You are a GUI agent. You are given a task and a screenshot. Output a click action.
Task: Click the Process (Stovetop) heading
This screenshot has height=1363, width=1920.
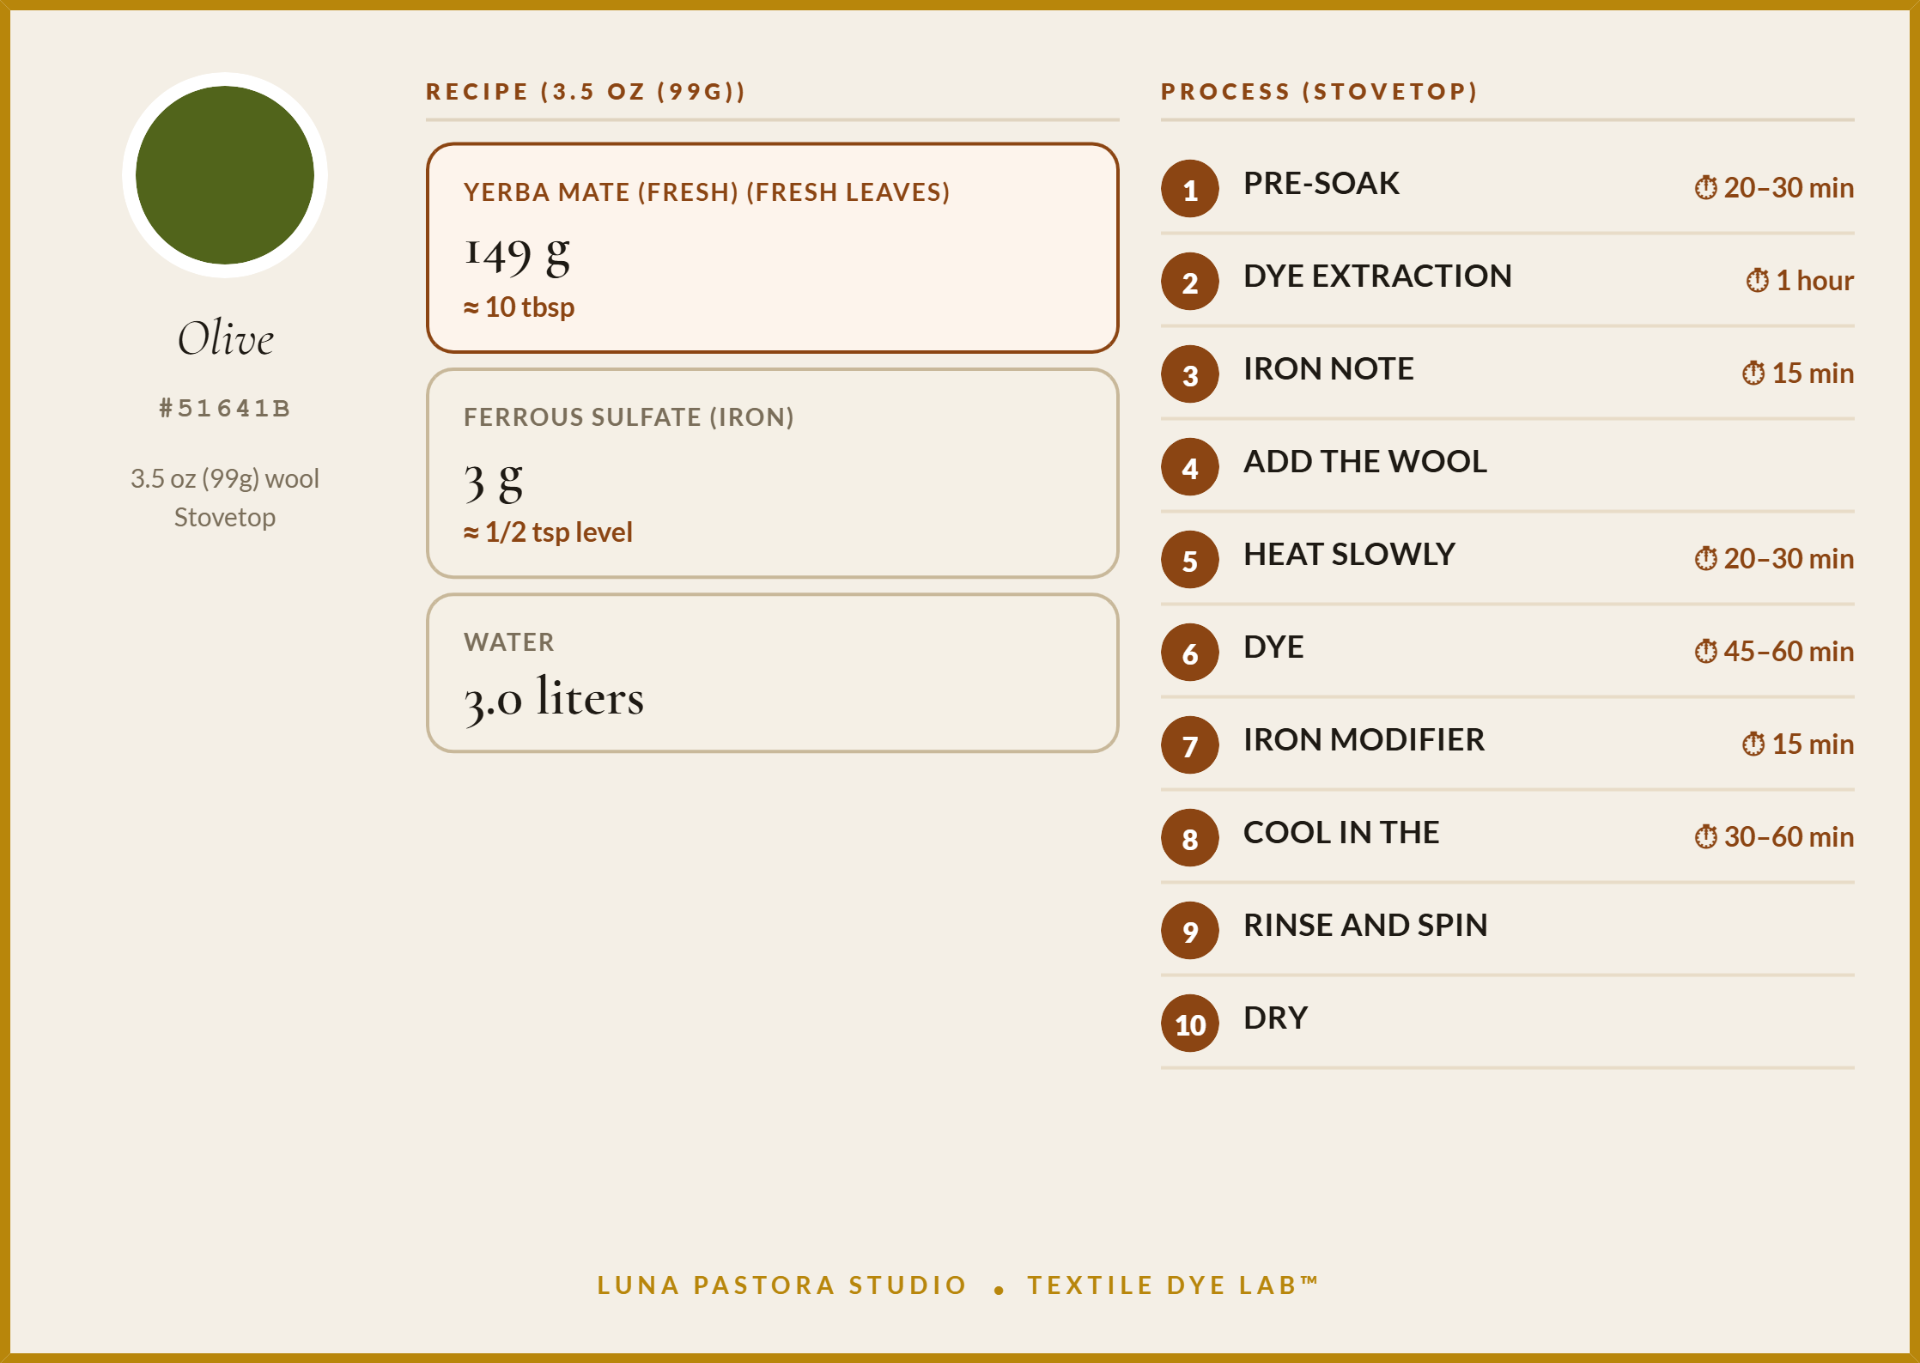click(x=1320, y=92)
